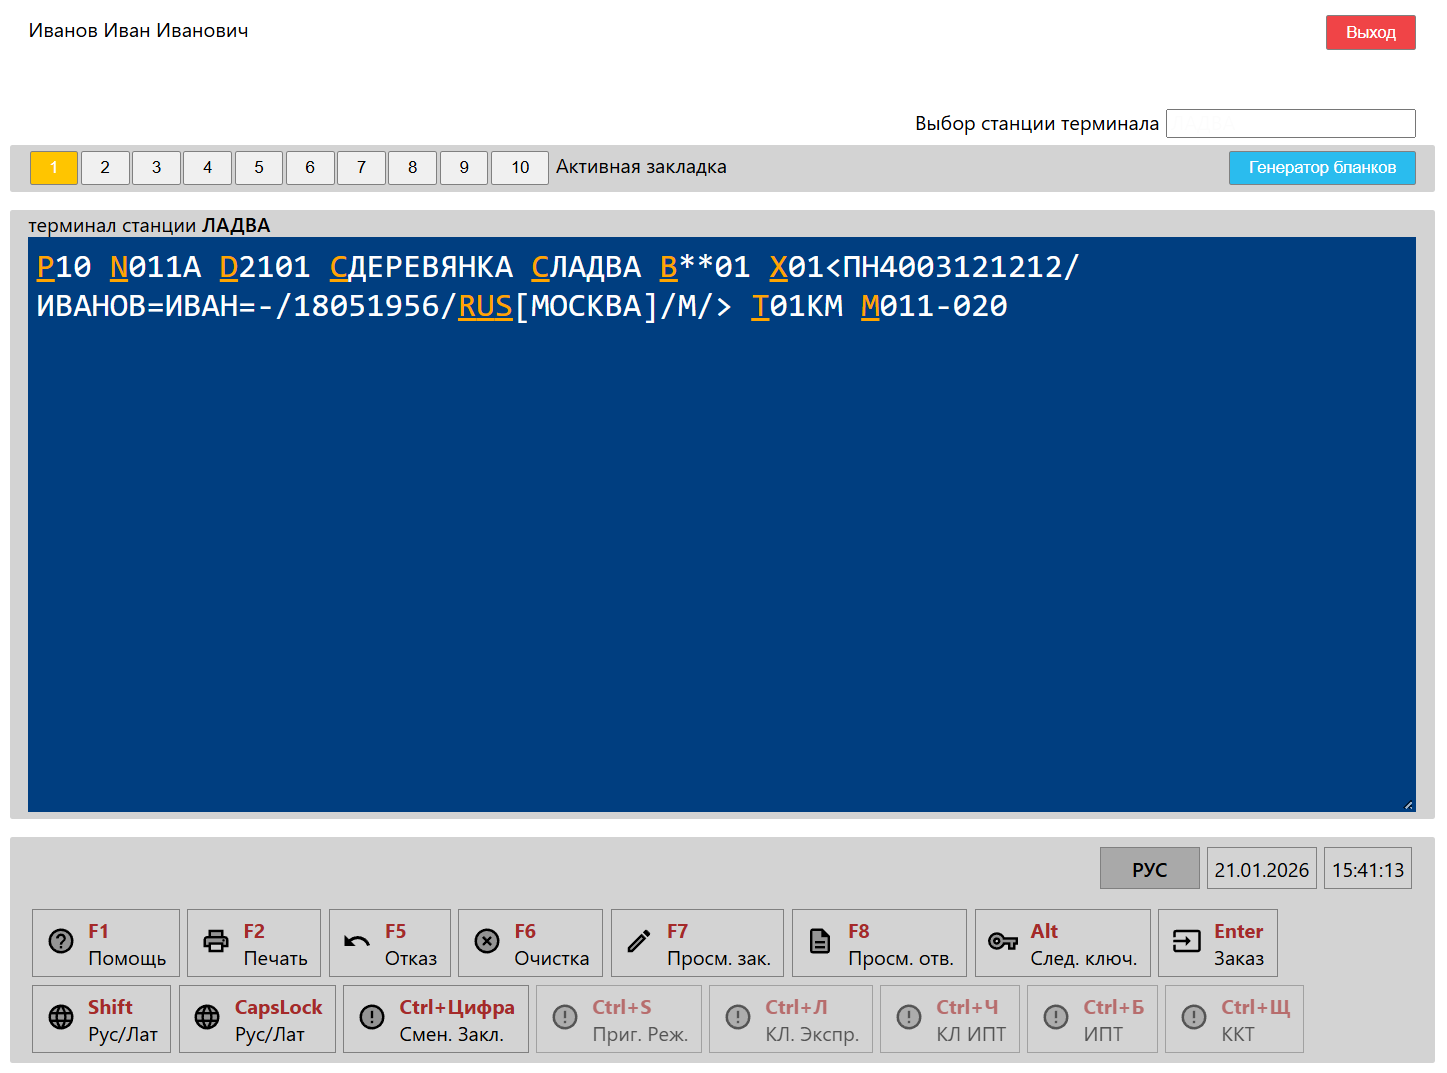This screenshot has height=1073, width=1447.
Task: Click the F2 Печать printer icon
Action: (216, 942)
